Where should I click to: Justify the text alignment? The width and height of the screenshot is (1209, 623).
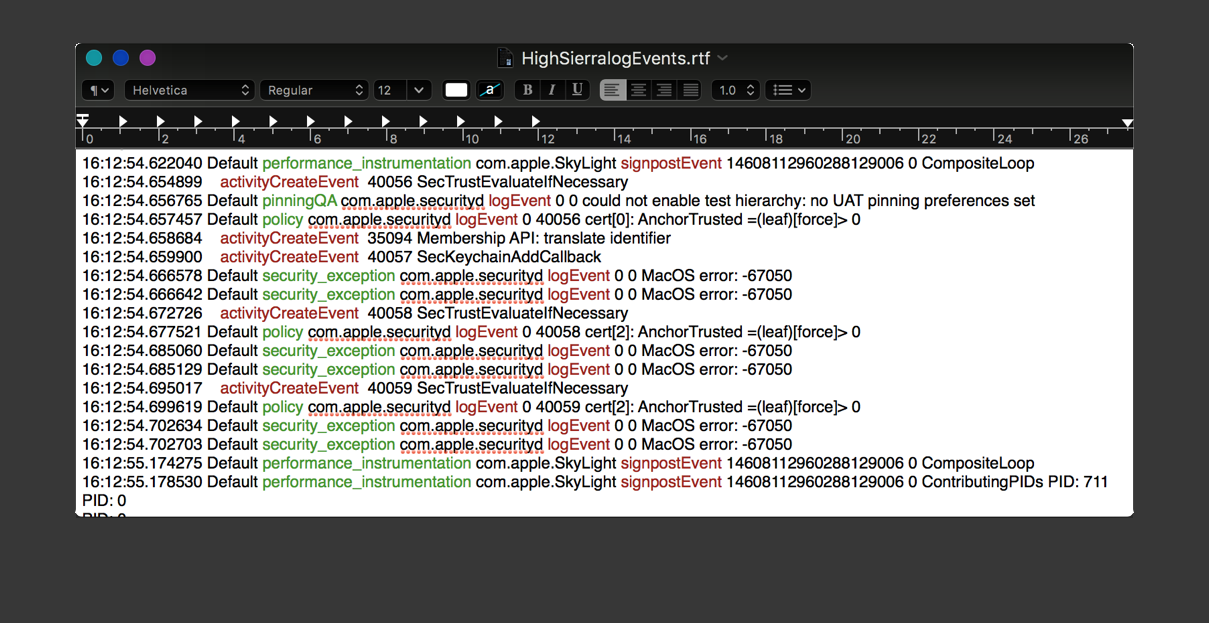[x=690, y=90]
